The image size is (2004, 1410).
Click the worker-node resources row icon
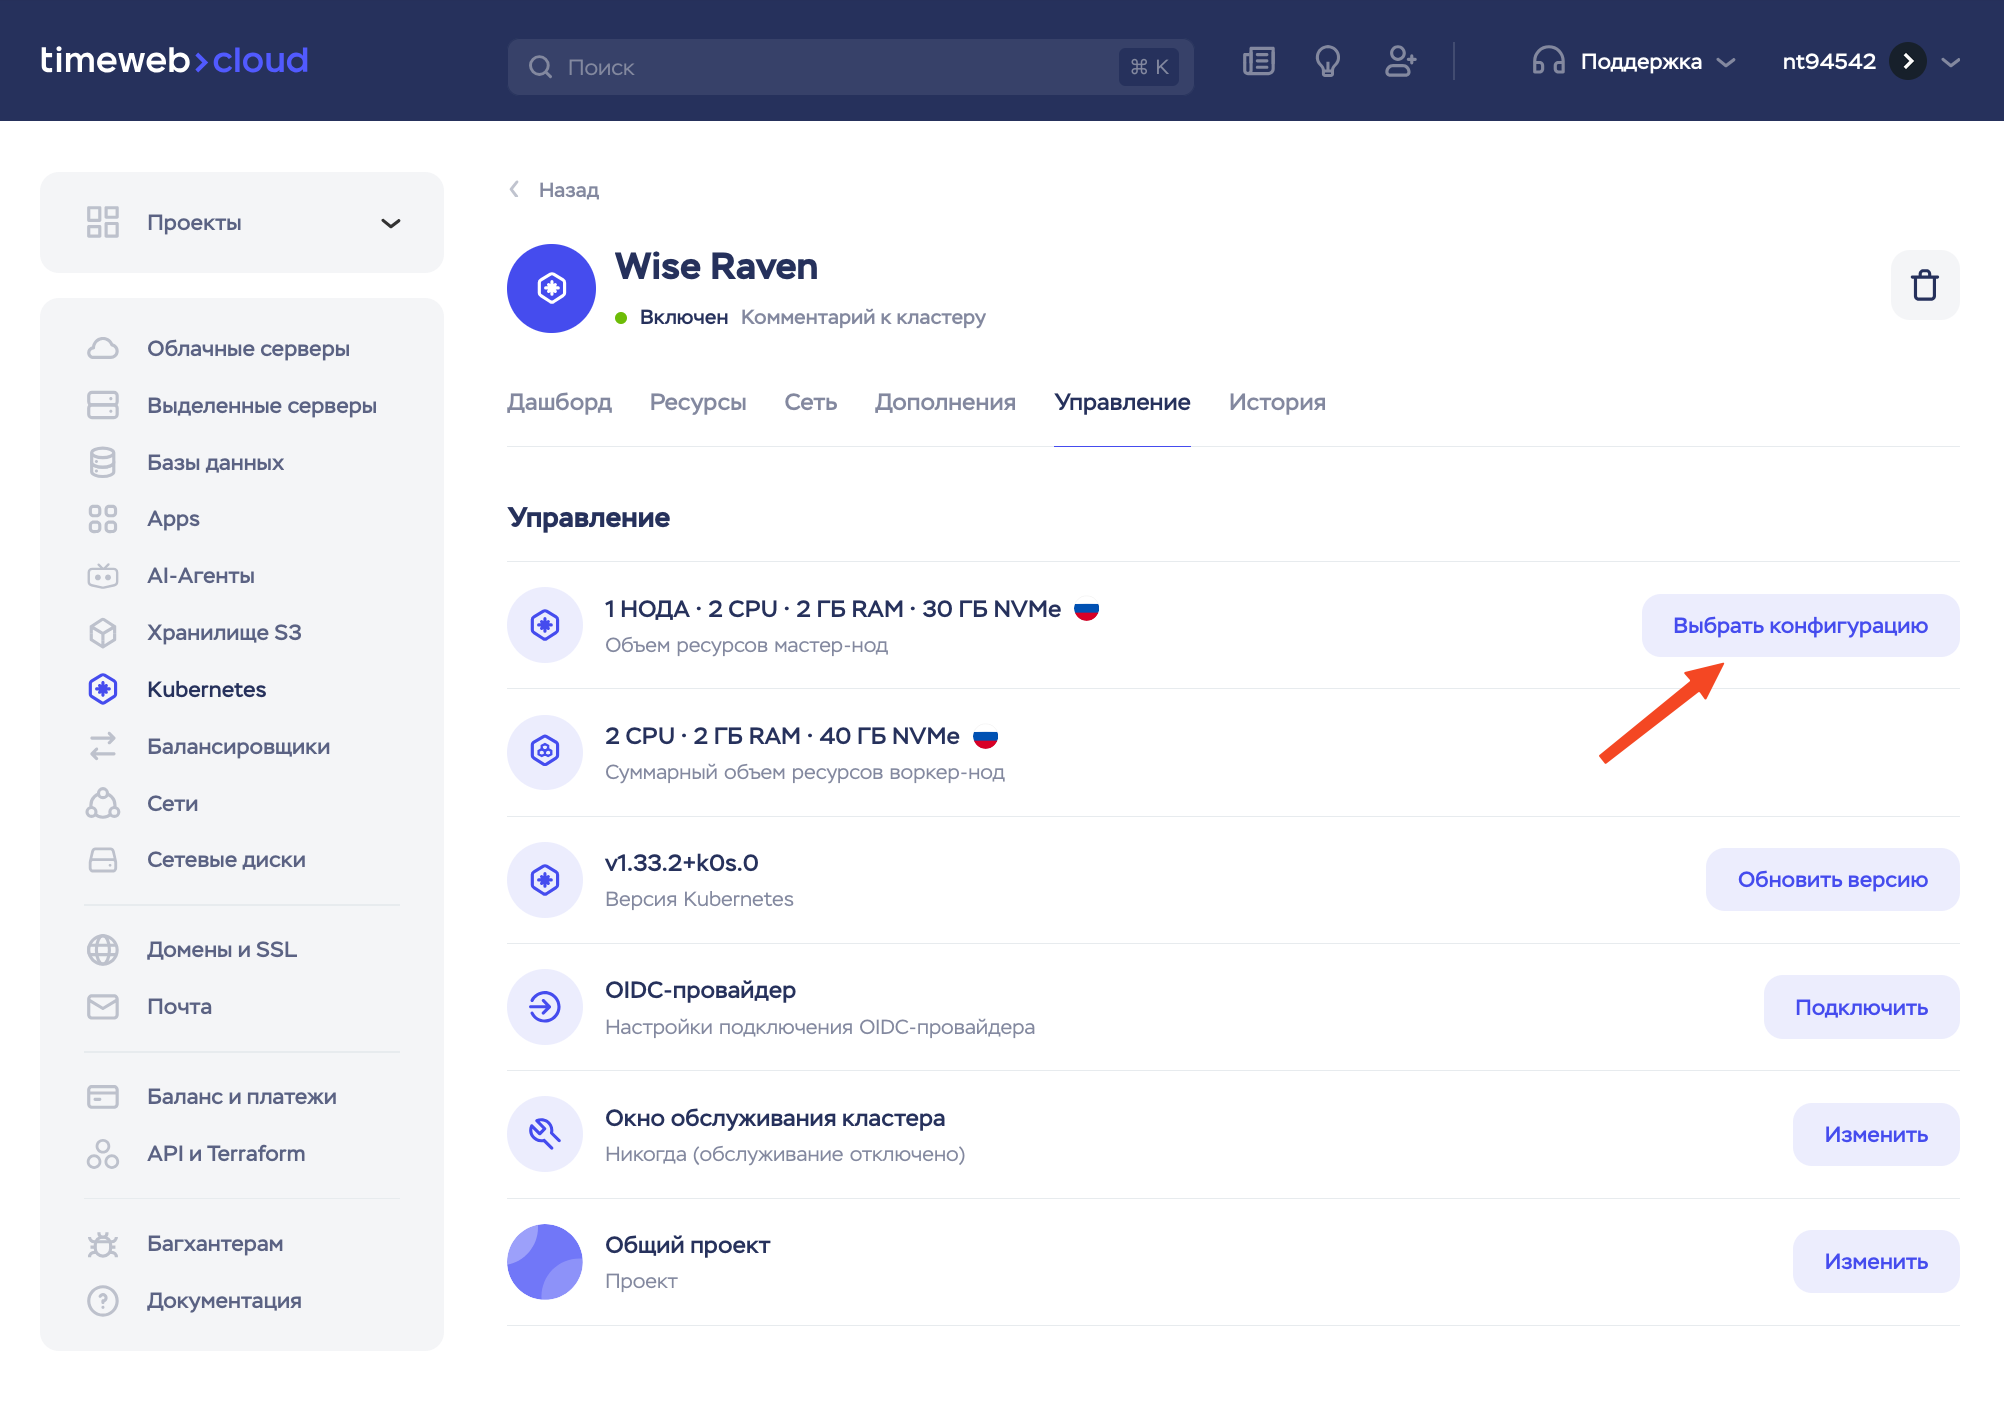click(545, 752)
